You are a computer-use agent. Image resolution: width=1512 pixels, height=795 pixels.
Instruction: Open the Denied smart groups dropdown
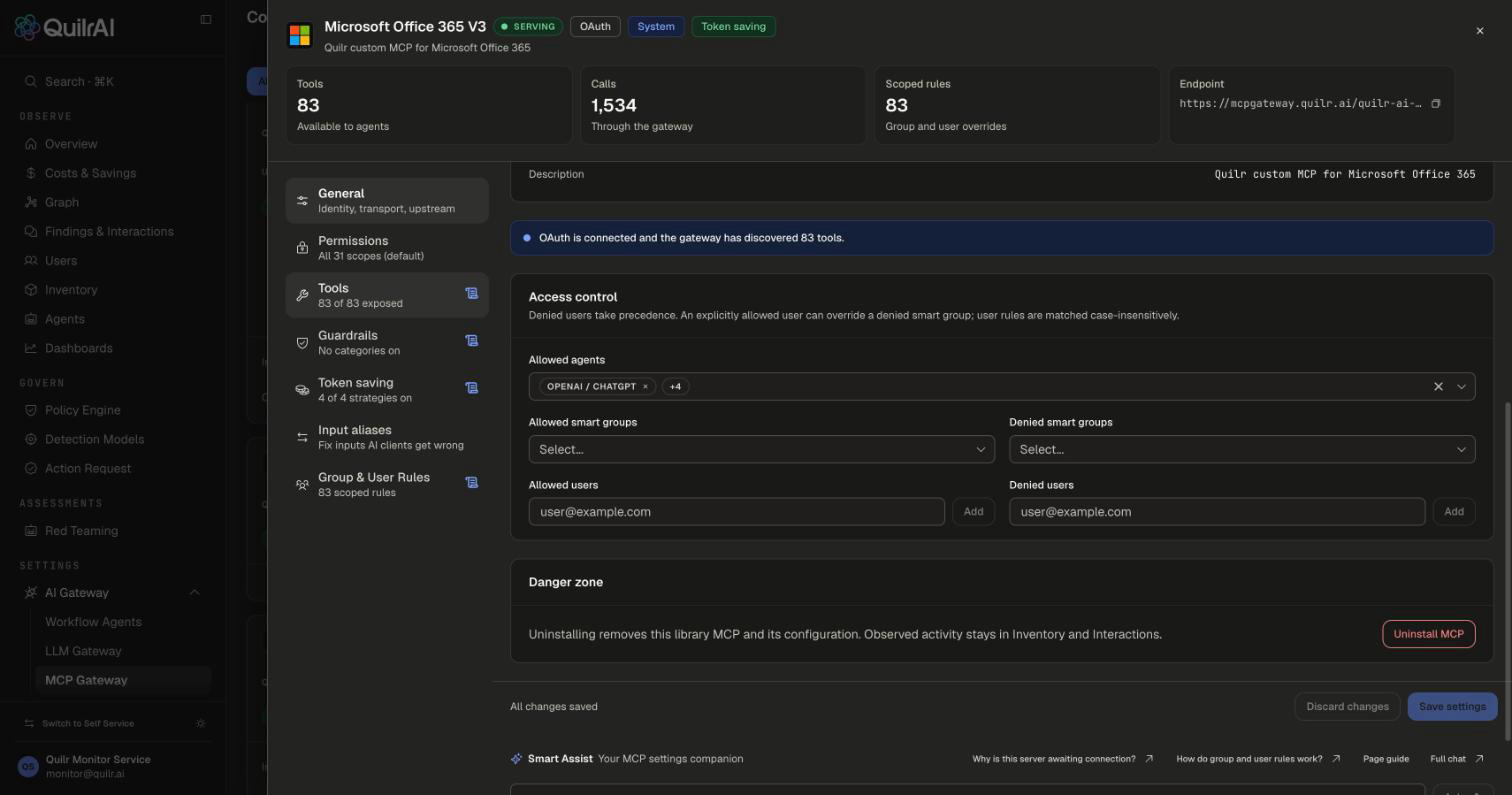(x=1242, y=449)
